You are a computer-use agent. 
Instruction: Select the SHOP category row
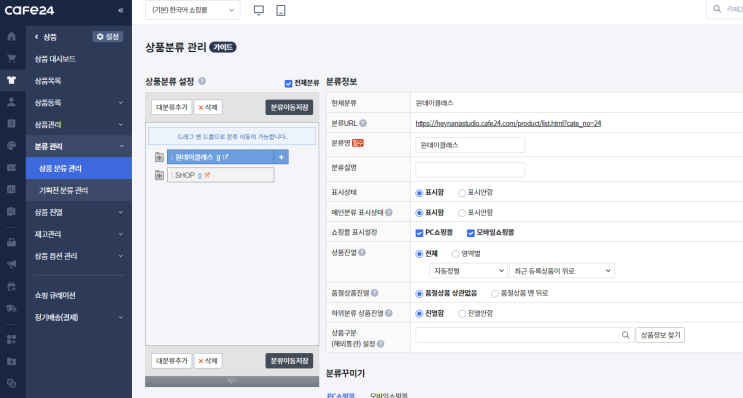click(220, 175)
